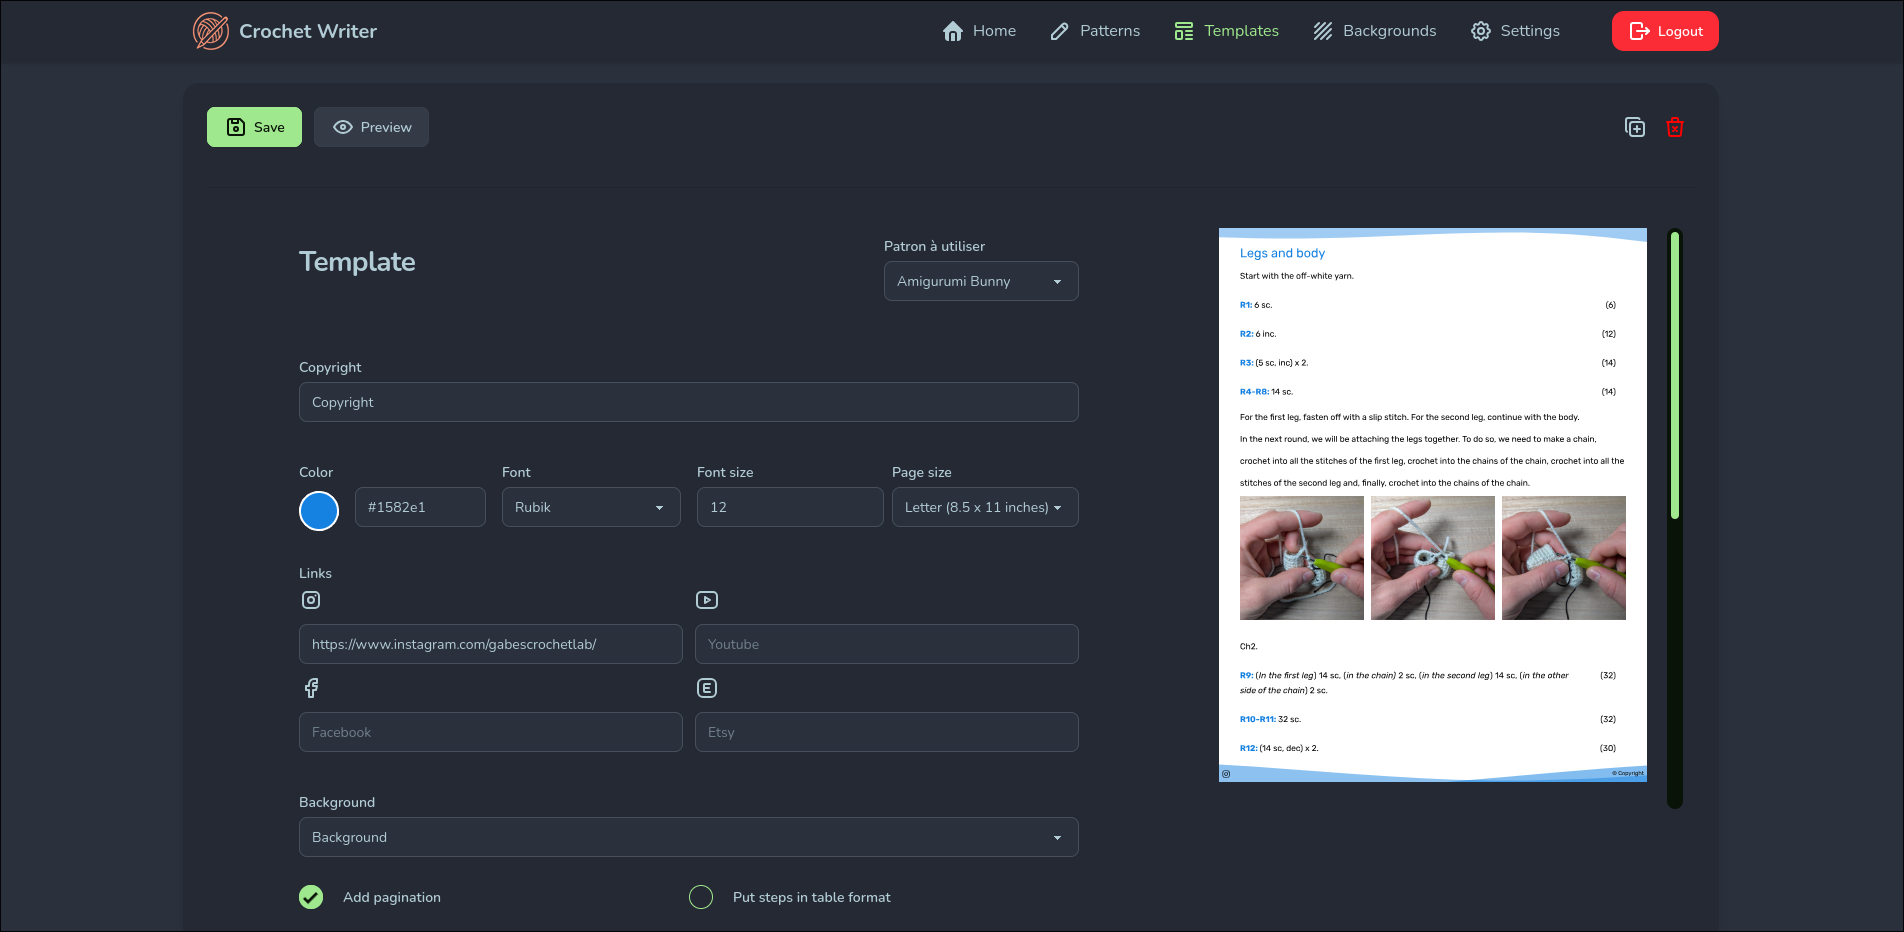The height and width of the screenshot is (932, 1904).
Task: Open the Templates nav item
Action: tap(1227, 31)
